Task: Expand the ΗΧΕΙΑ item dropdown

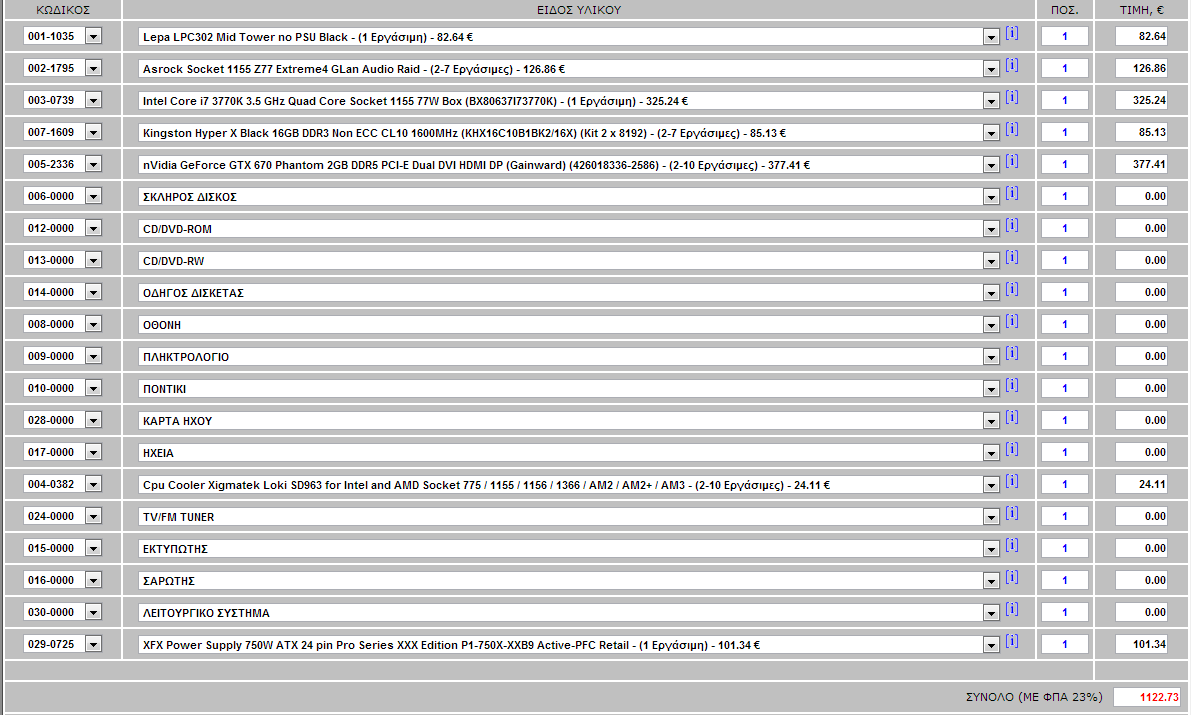Action: pos(990,453)
